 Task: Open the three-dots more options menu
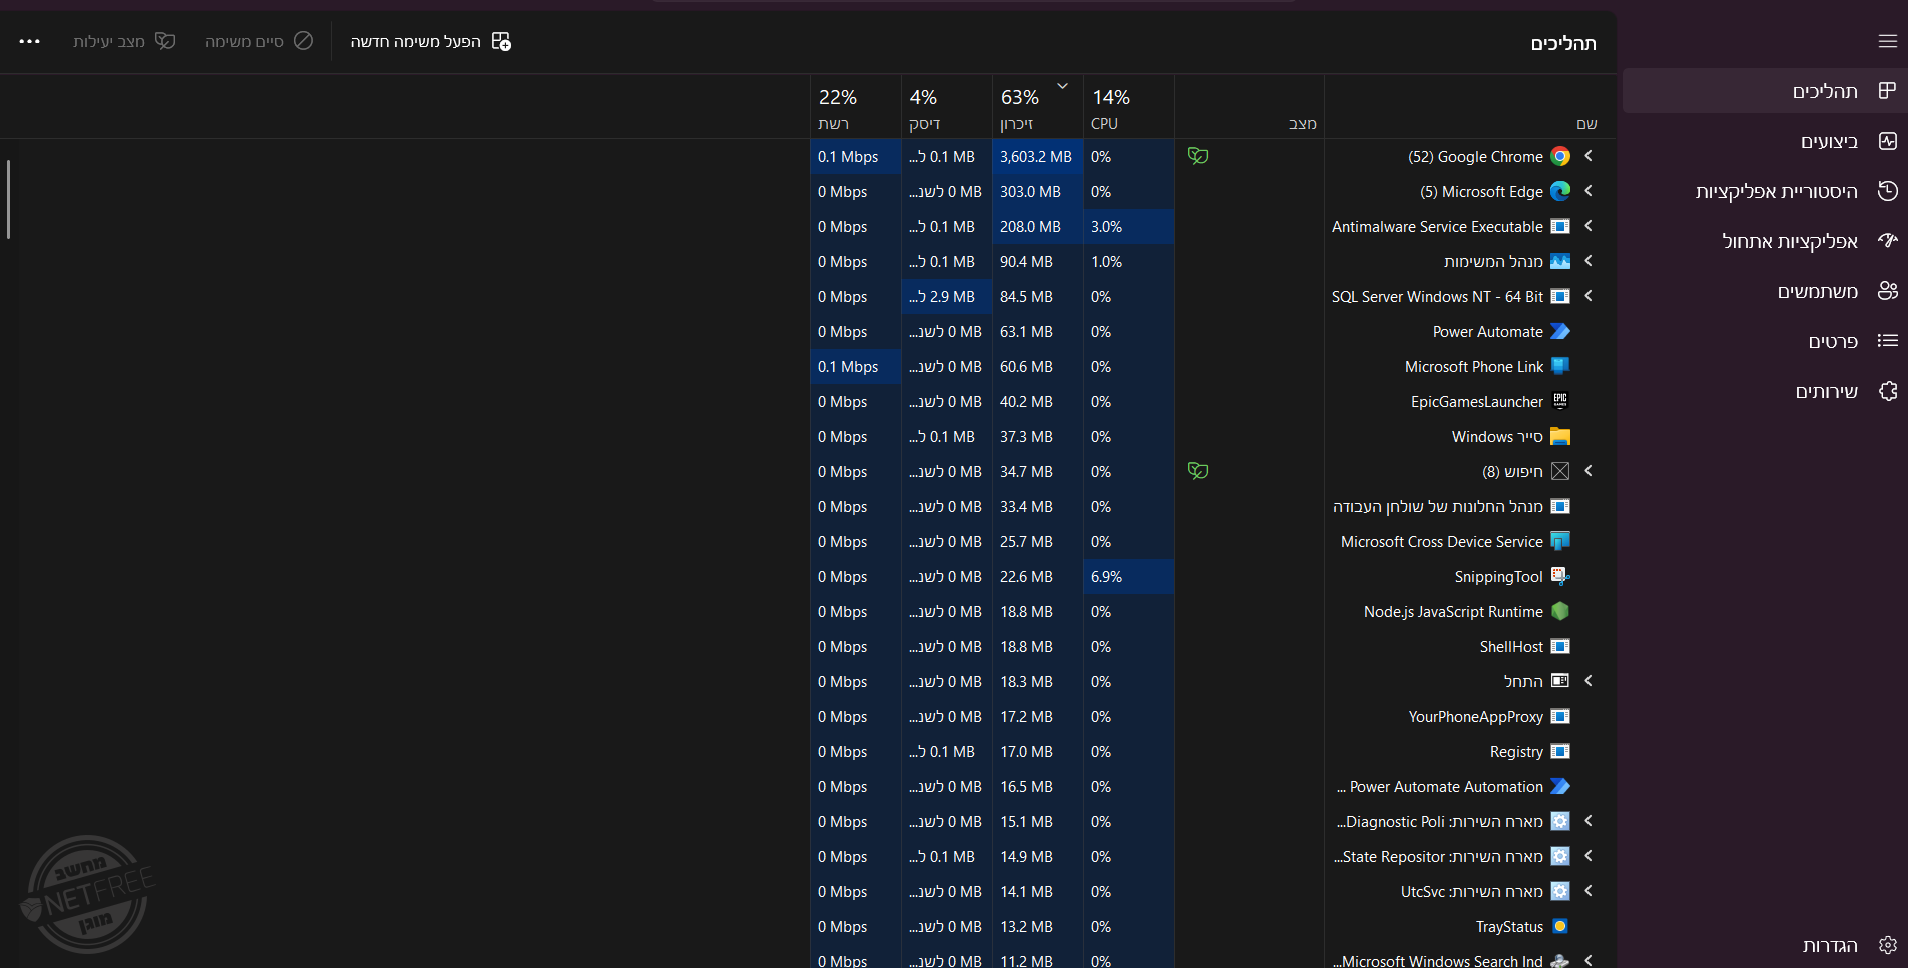pyautogui.click(x=30, y=41)
